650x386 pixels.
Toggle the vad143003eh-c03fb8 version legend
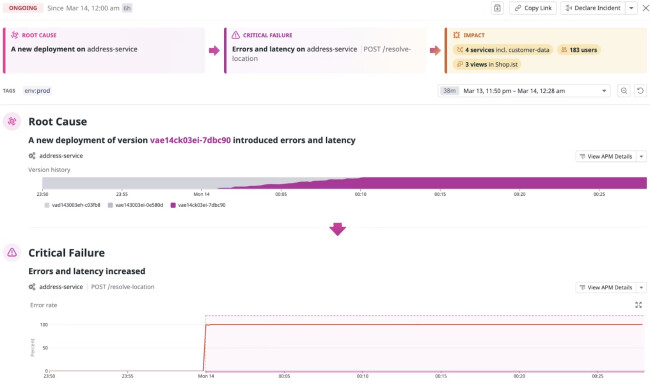pyautogui.click(x=72, y=205)
